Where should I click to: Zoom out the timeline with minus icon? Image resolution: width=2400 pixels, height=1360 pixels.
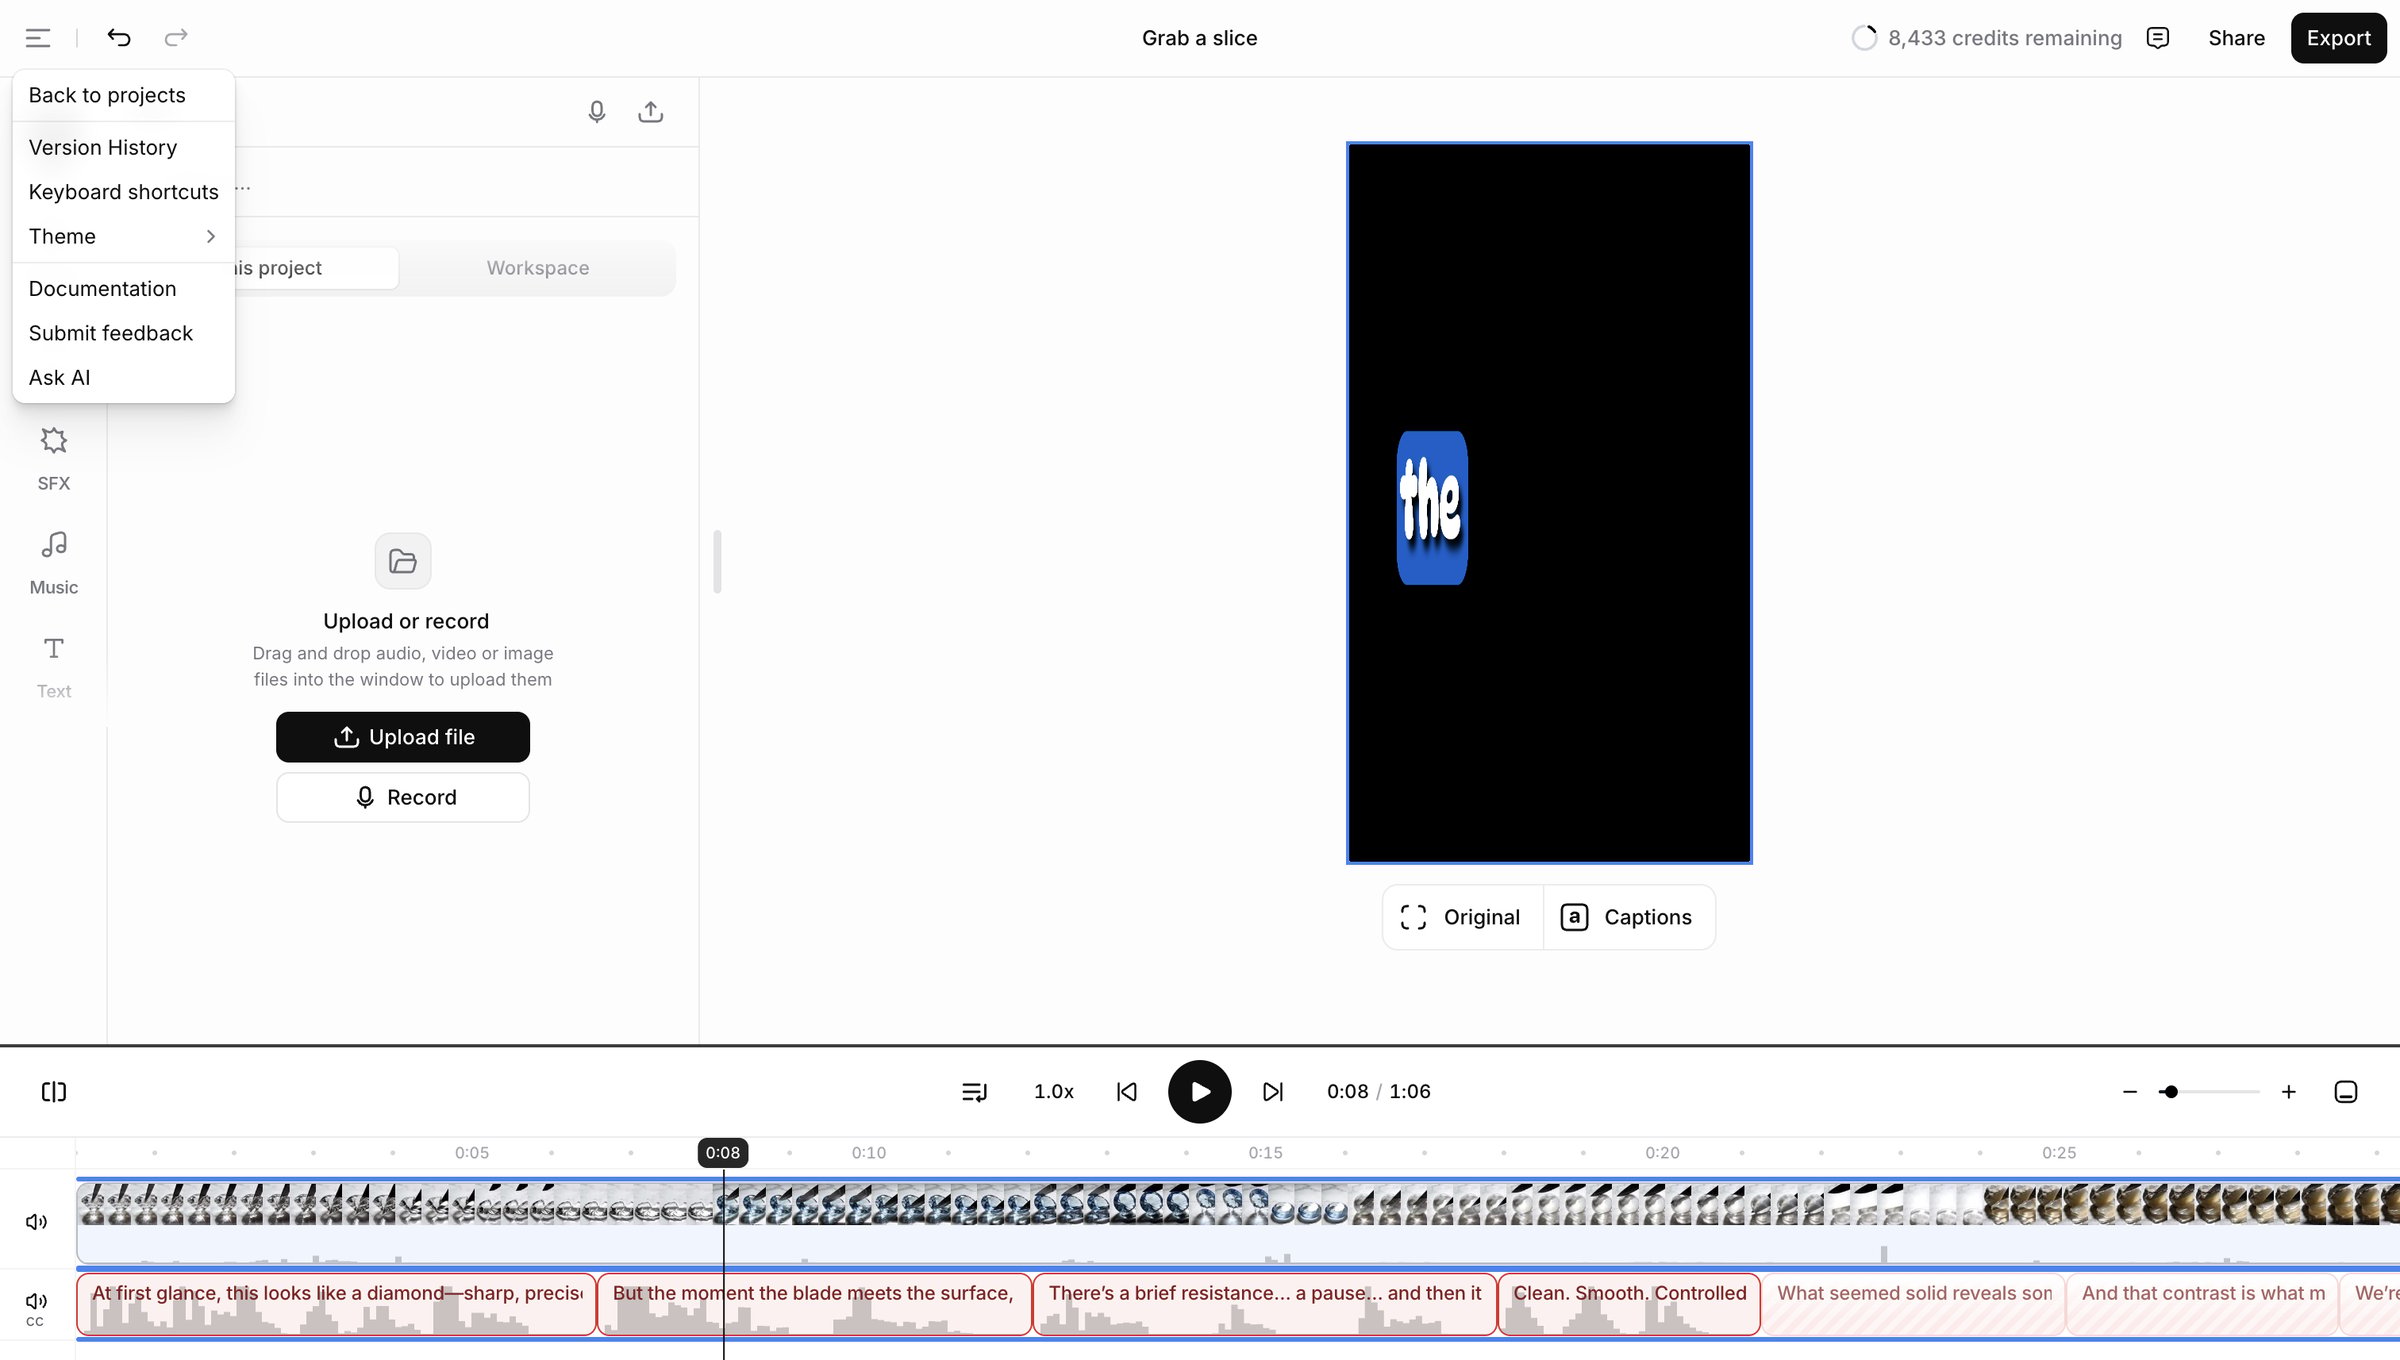tap(2130, 1091)
